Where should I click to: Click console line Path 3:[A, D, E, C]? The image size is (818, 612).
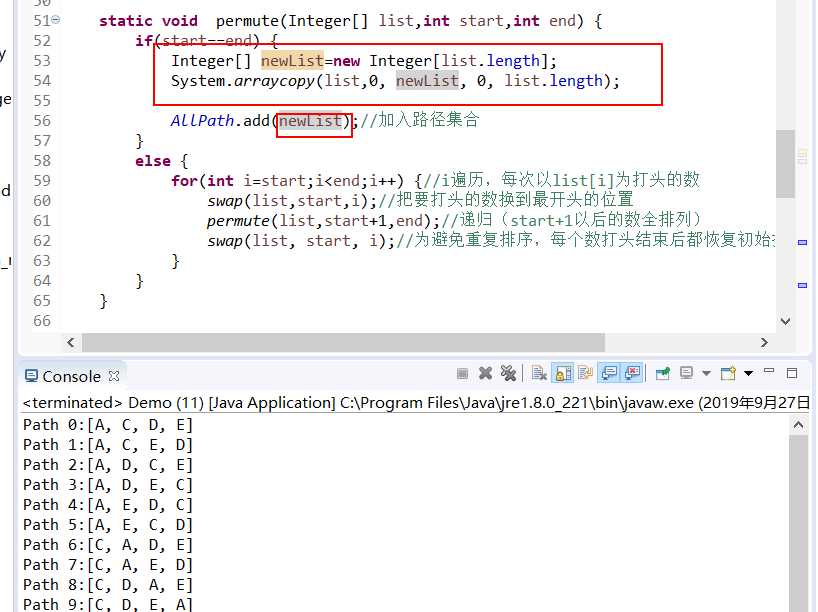pos(108,485)
